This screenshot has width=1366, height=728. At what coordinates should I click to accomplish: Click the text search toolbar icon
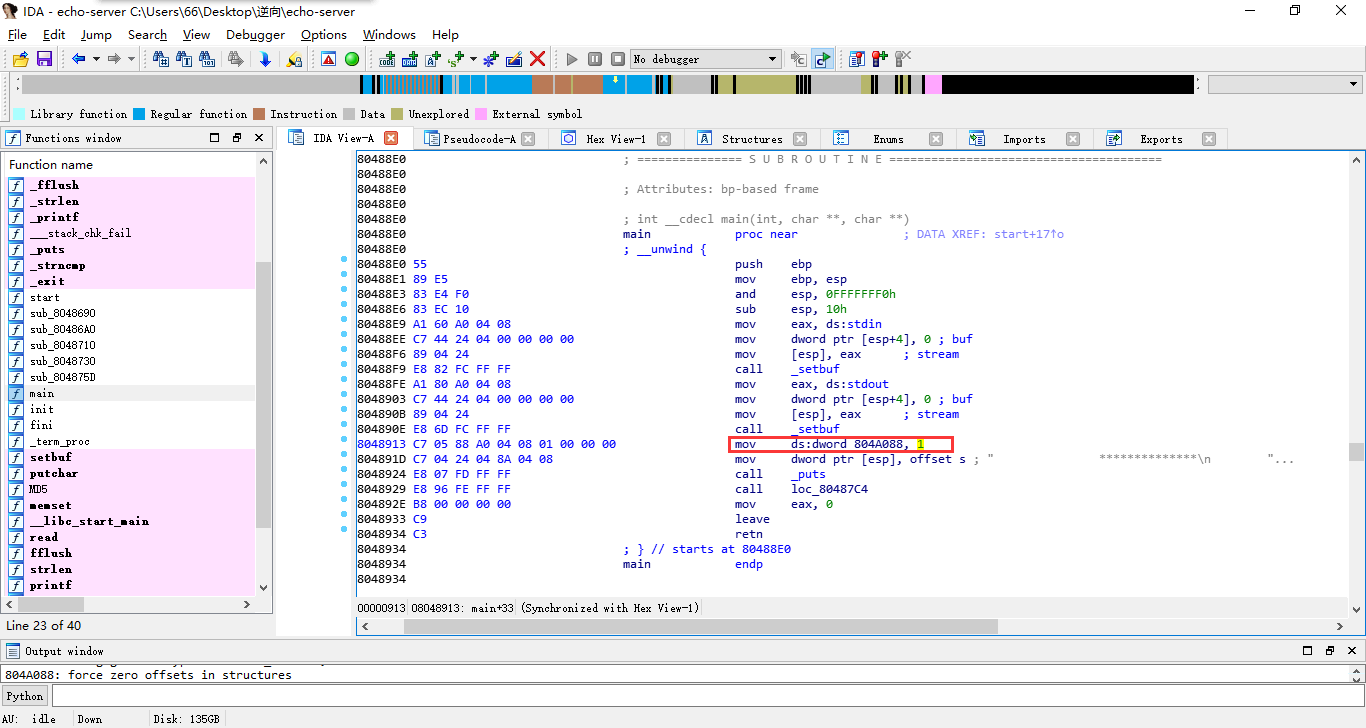185,60
